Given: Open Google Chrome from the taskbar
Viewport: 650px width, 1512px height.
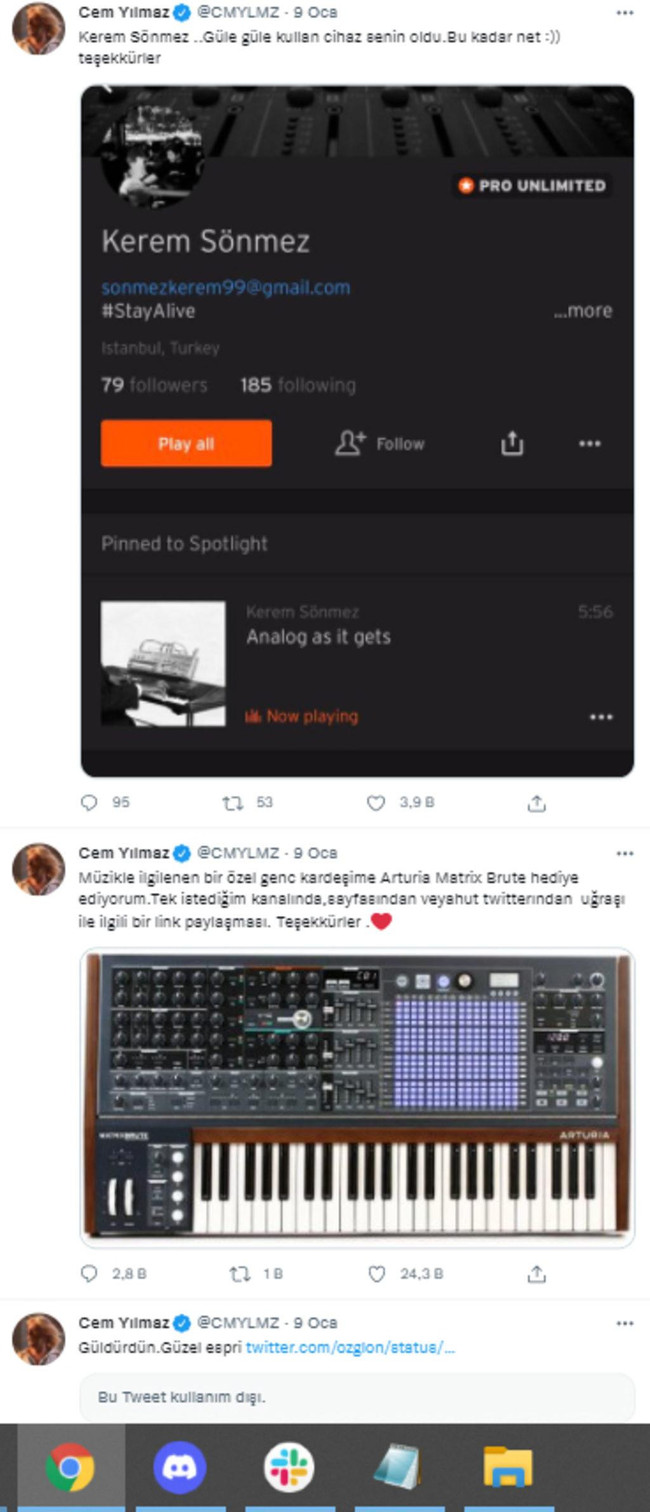Looking at the screenshot, I should tap(70, 1468).
